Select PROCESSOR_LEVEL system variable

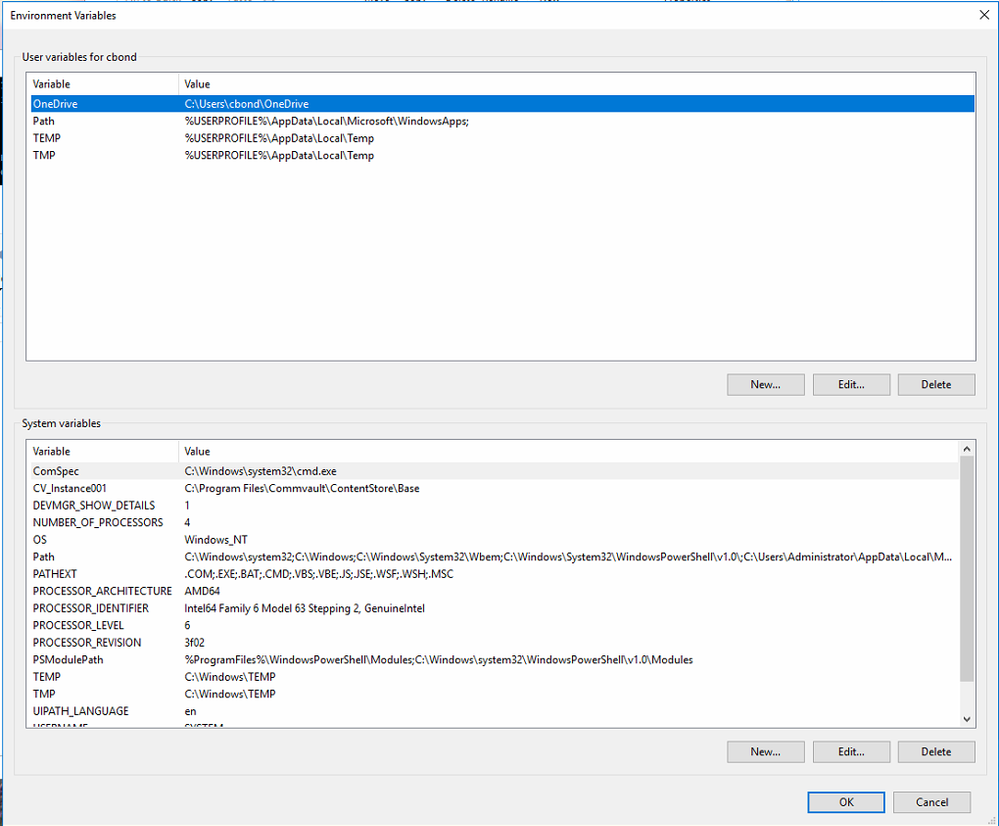pos(494,625)
